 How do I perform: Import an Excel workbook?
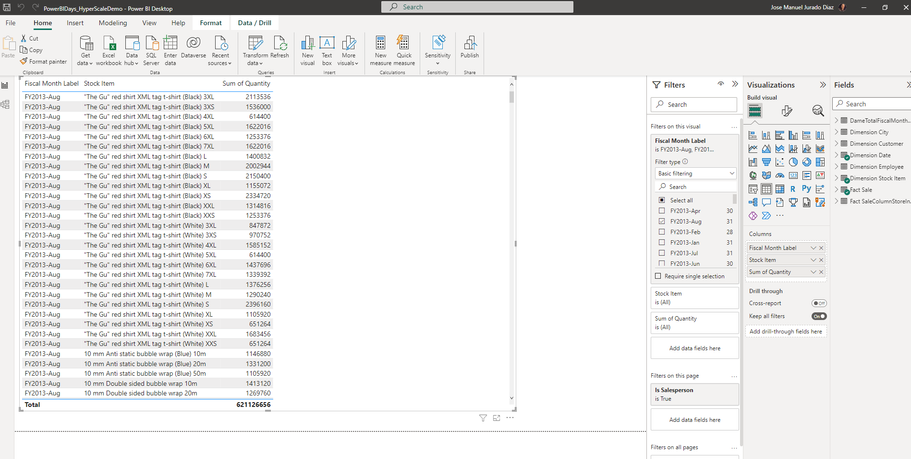pyautogui.click(x=109, y=51)
